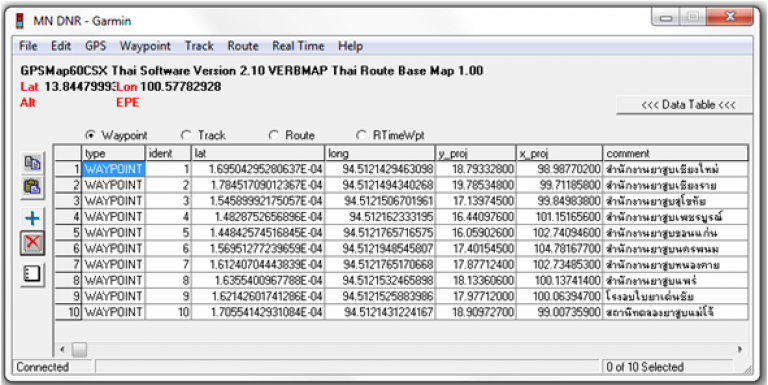Open the Waypoint menu
The height and width of the screenshot is (385, 768).
click(x=145, y=46)
